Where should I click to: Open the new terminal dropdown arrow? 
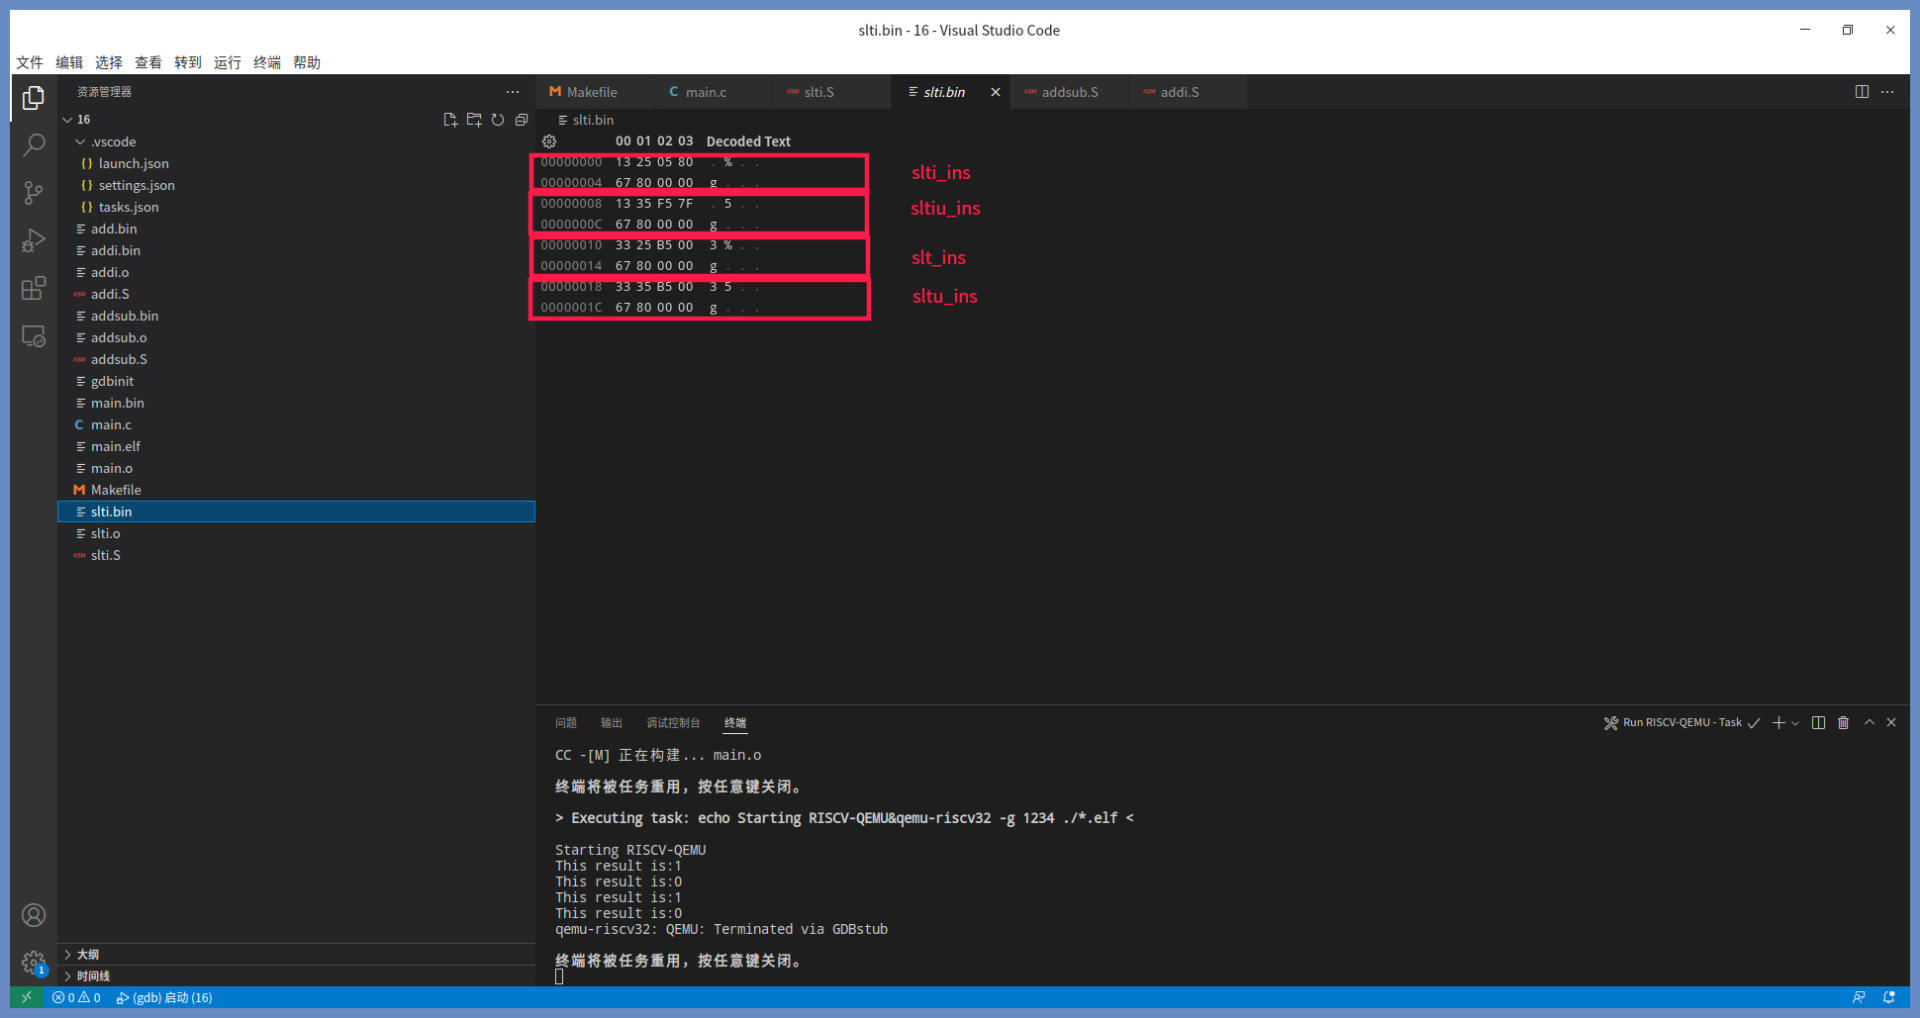pos(1796,723)
